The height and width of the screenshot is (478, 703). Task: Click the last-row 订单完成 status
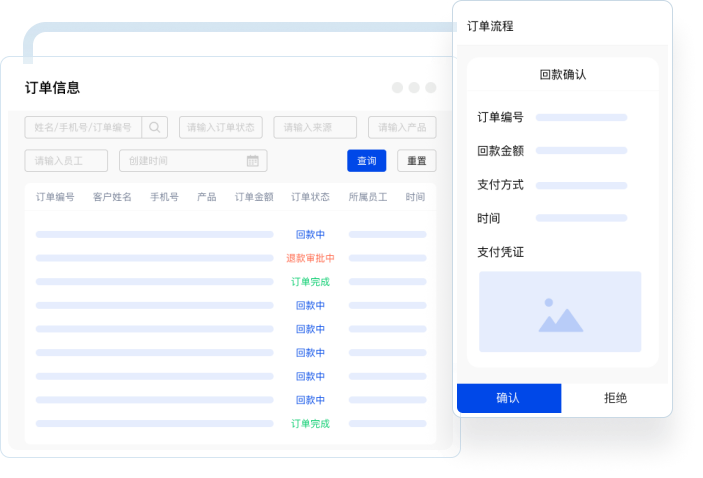310,424
